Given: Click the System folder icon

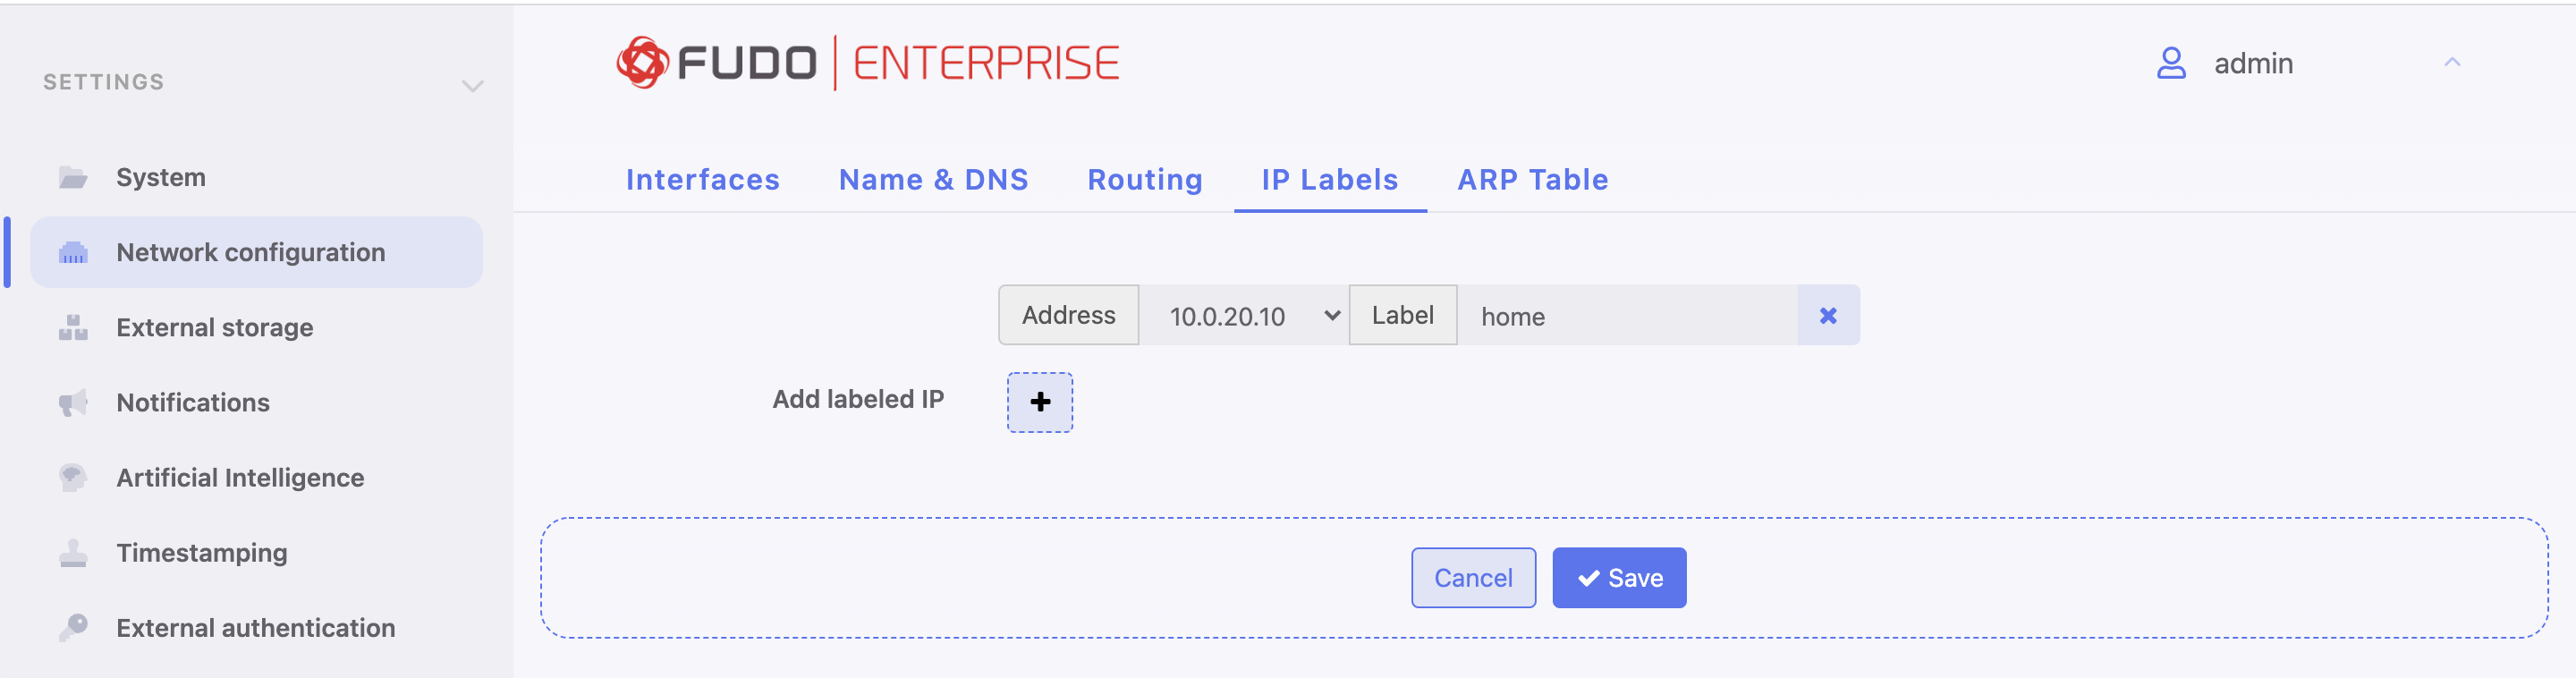Looking at the screenshot, I should (x=73, y=178).
